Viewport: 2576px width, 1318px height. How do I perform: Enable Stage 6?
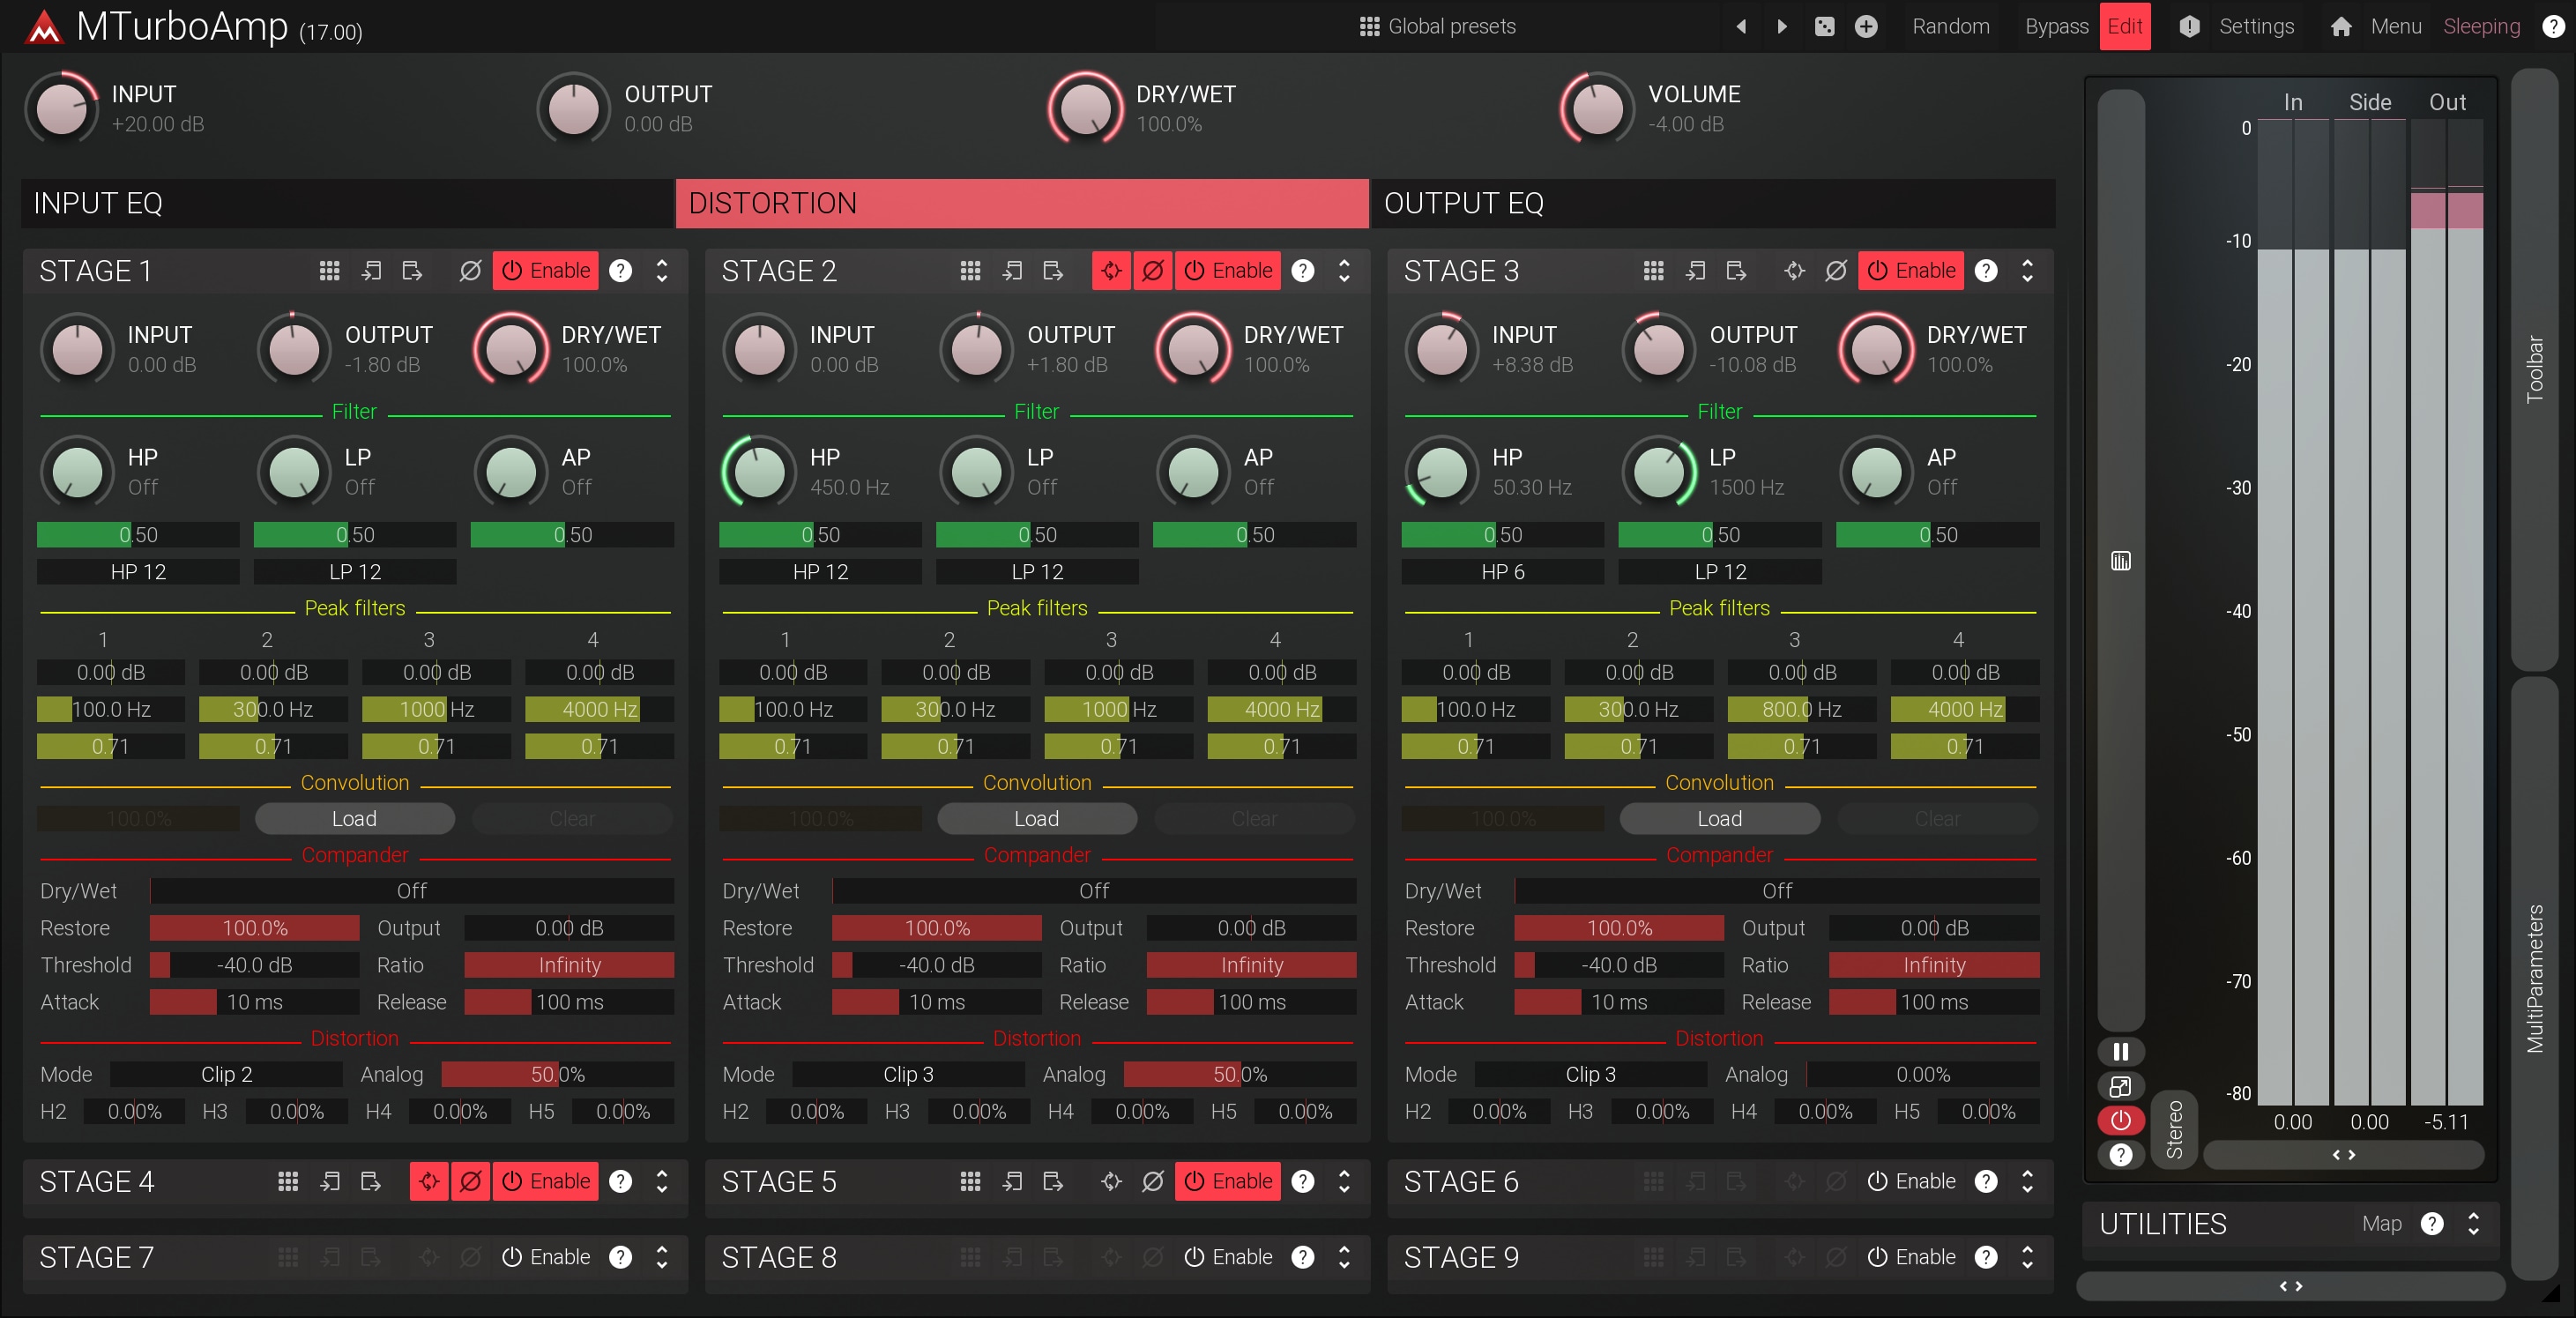(x=1911, y=1181)
